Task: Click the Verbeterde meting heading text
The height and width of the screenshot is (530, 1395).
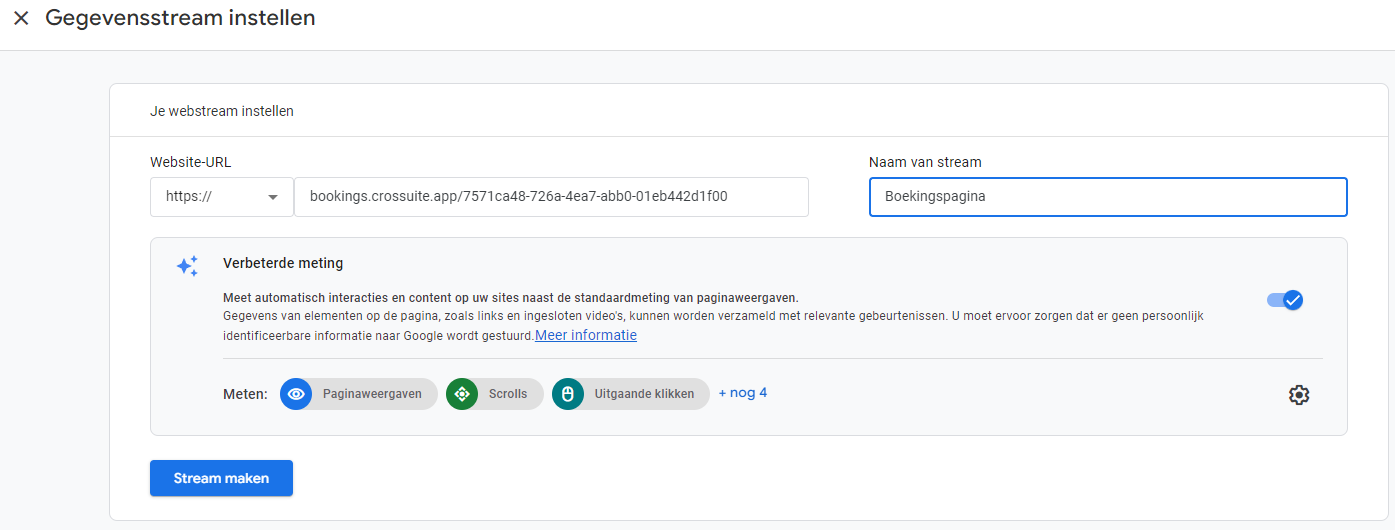Action: [283, 264]
